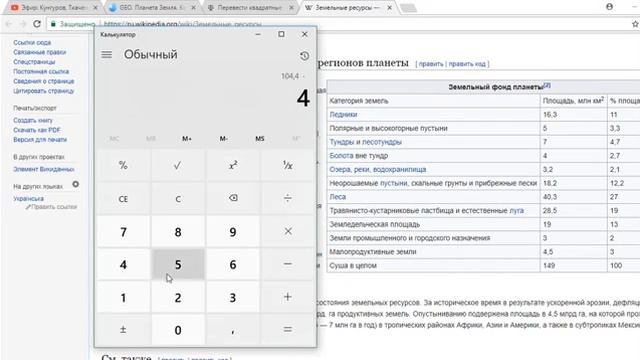Screen dimensions: 640x360
Task: Open Леса link in table
Action: coord(338,197)
